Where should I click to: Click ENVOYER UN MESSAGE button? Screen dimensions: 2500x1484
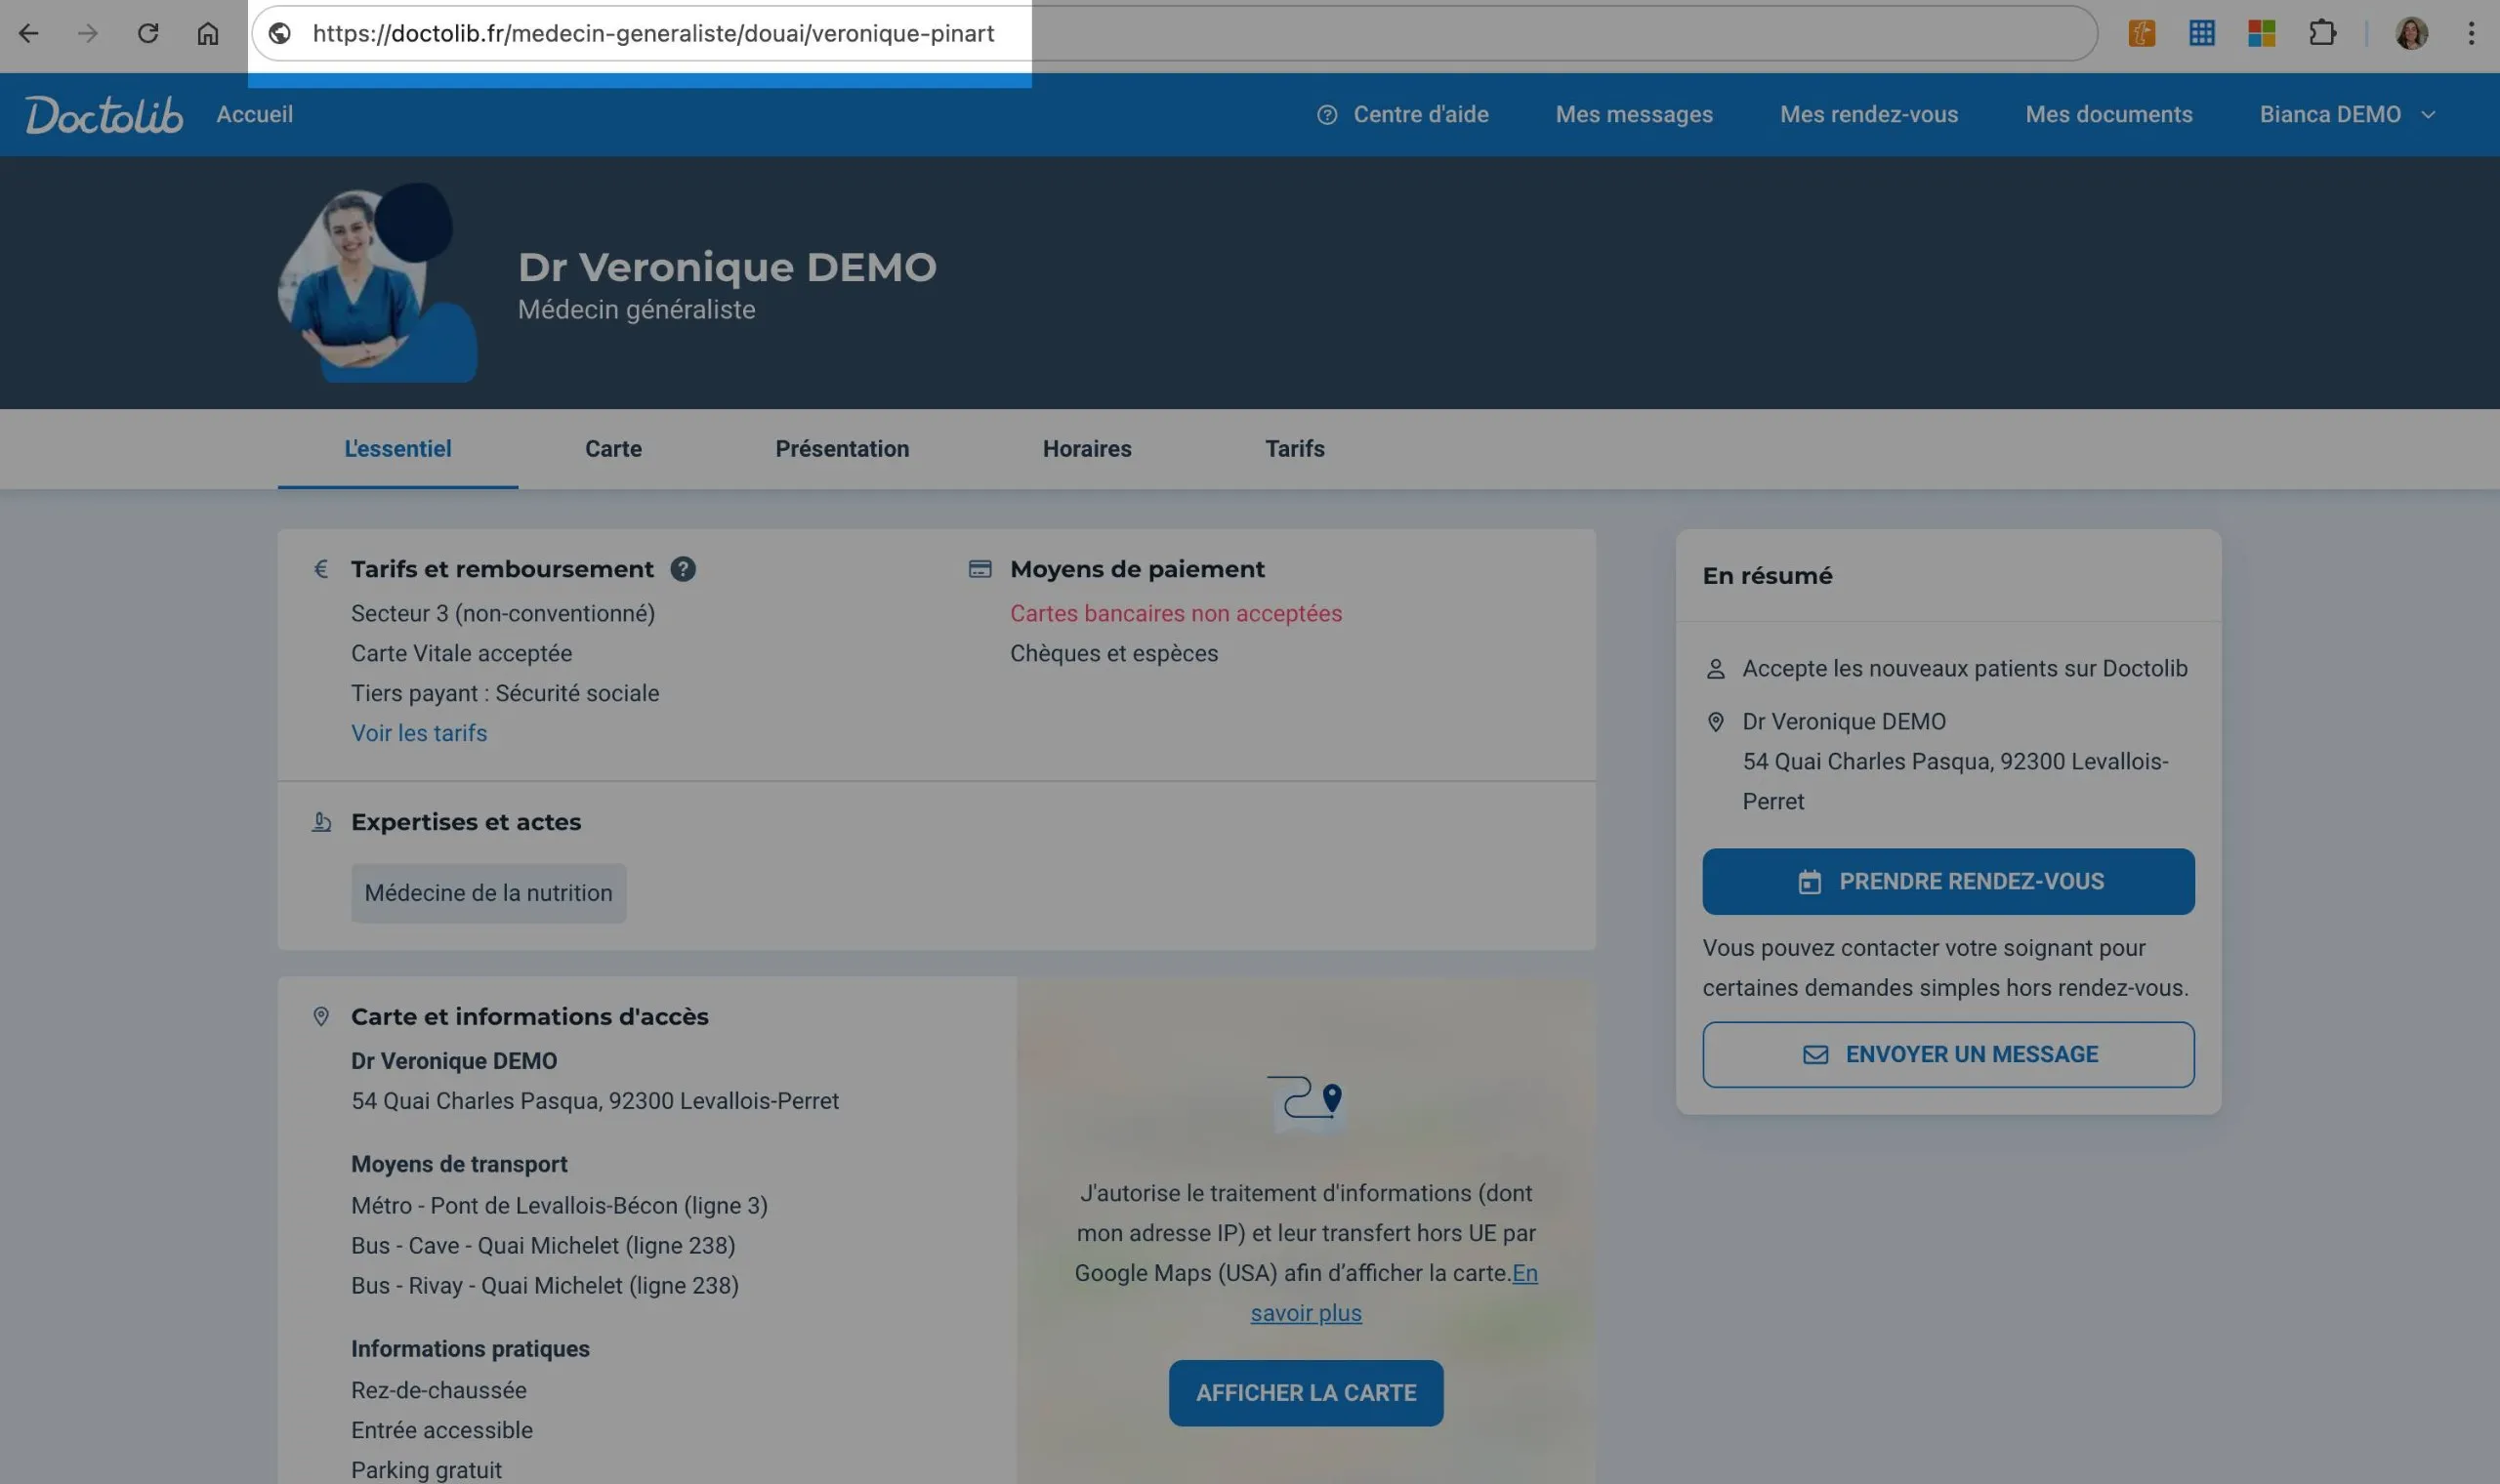point(1948,1054)
